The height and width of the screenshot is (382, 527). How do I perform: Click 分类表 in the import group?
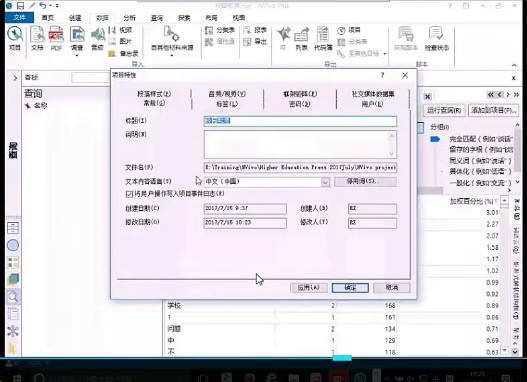pyautogui.click(x=220, y=30)
